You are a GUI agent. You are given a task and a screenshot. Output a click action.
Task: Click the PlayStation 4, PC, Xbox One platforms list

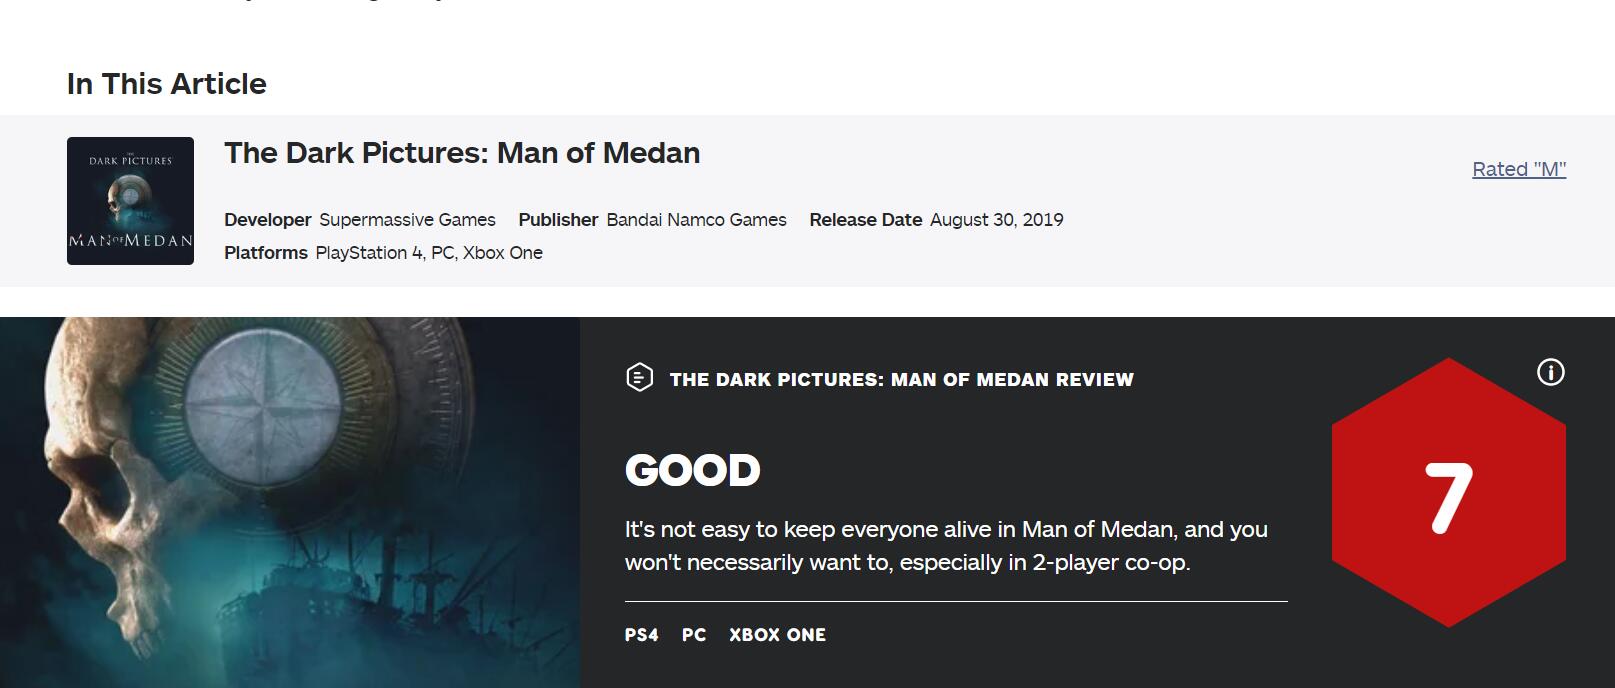[429, 253]
